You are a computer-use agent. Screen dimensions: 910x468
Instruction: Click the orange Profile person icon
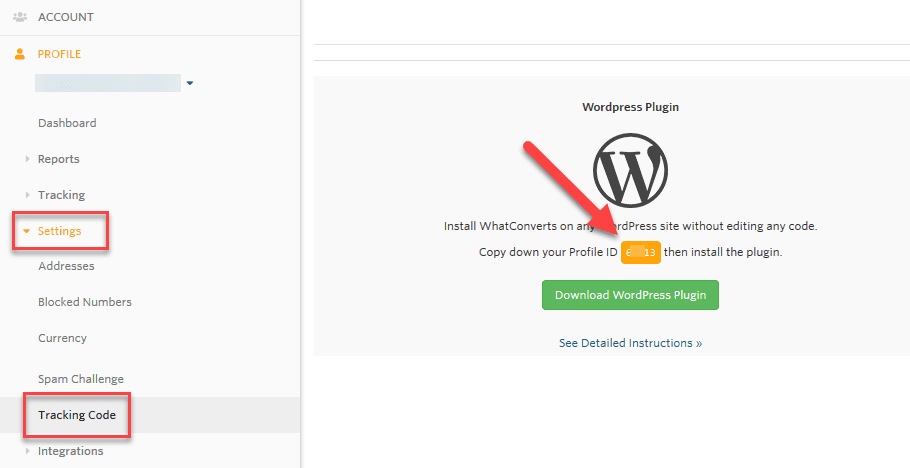20,54
